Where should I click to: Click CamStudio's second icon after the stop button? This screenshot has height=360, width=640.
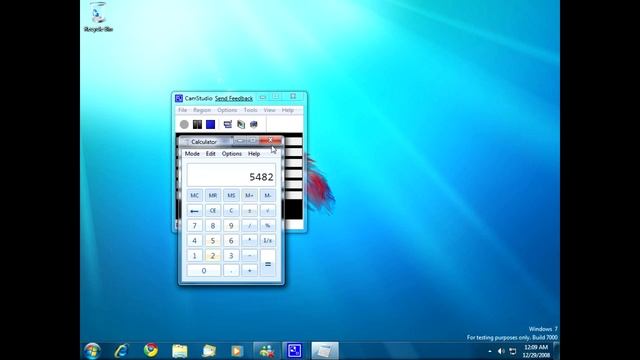point(241,124)
